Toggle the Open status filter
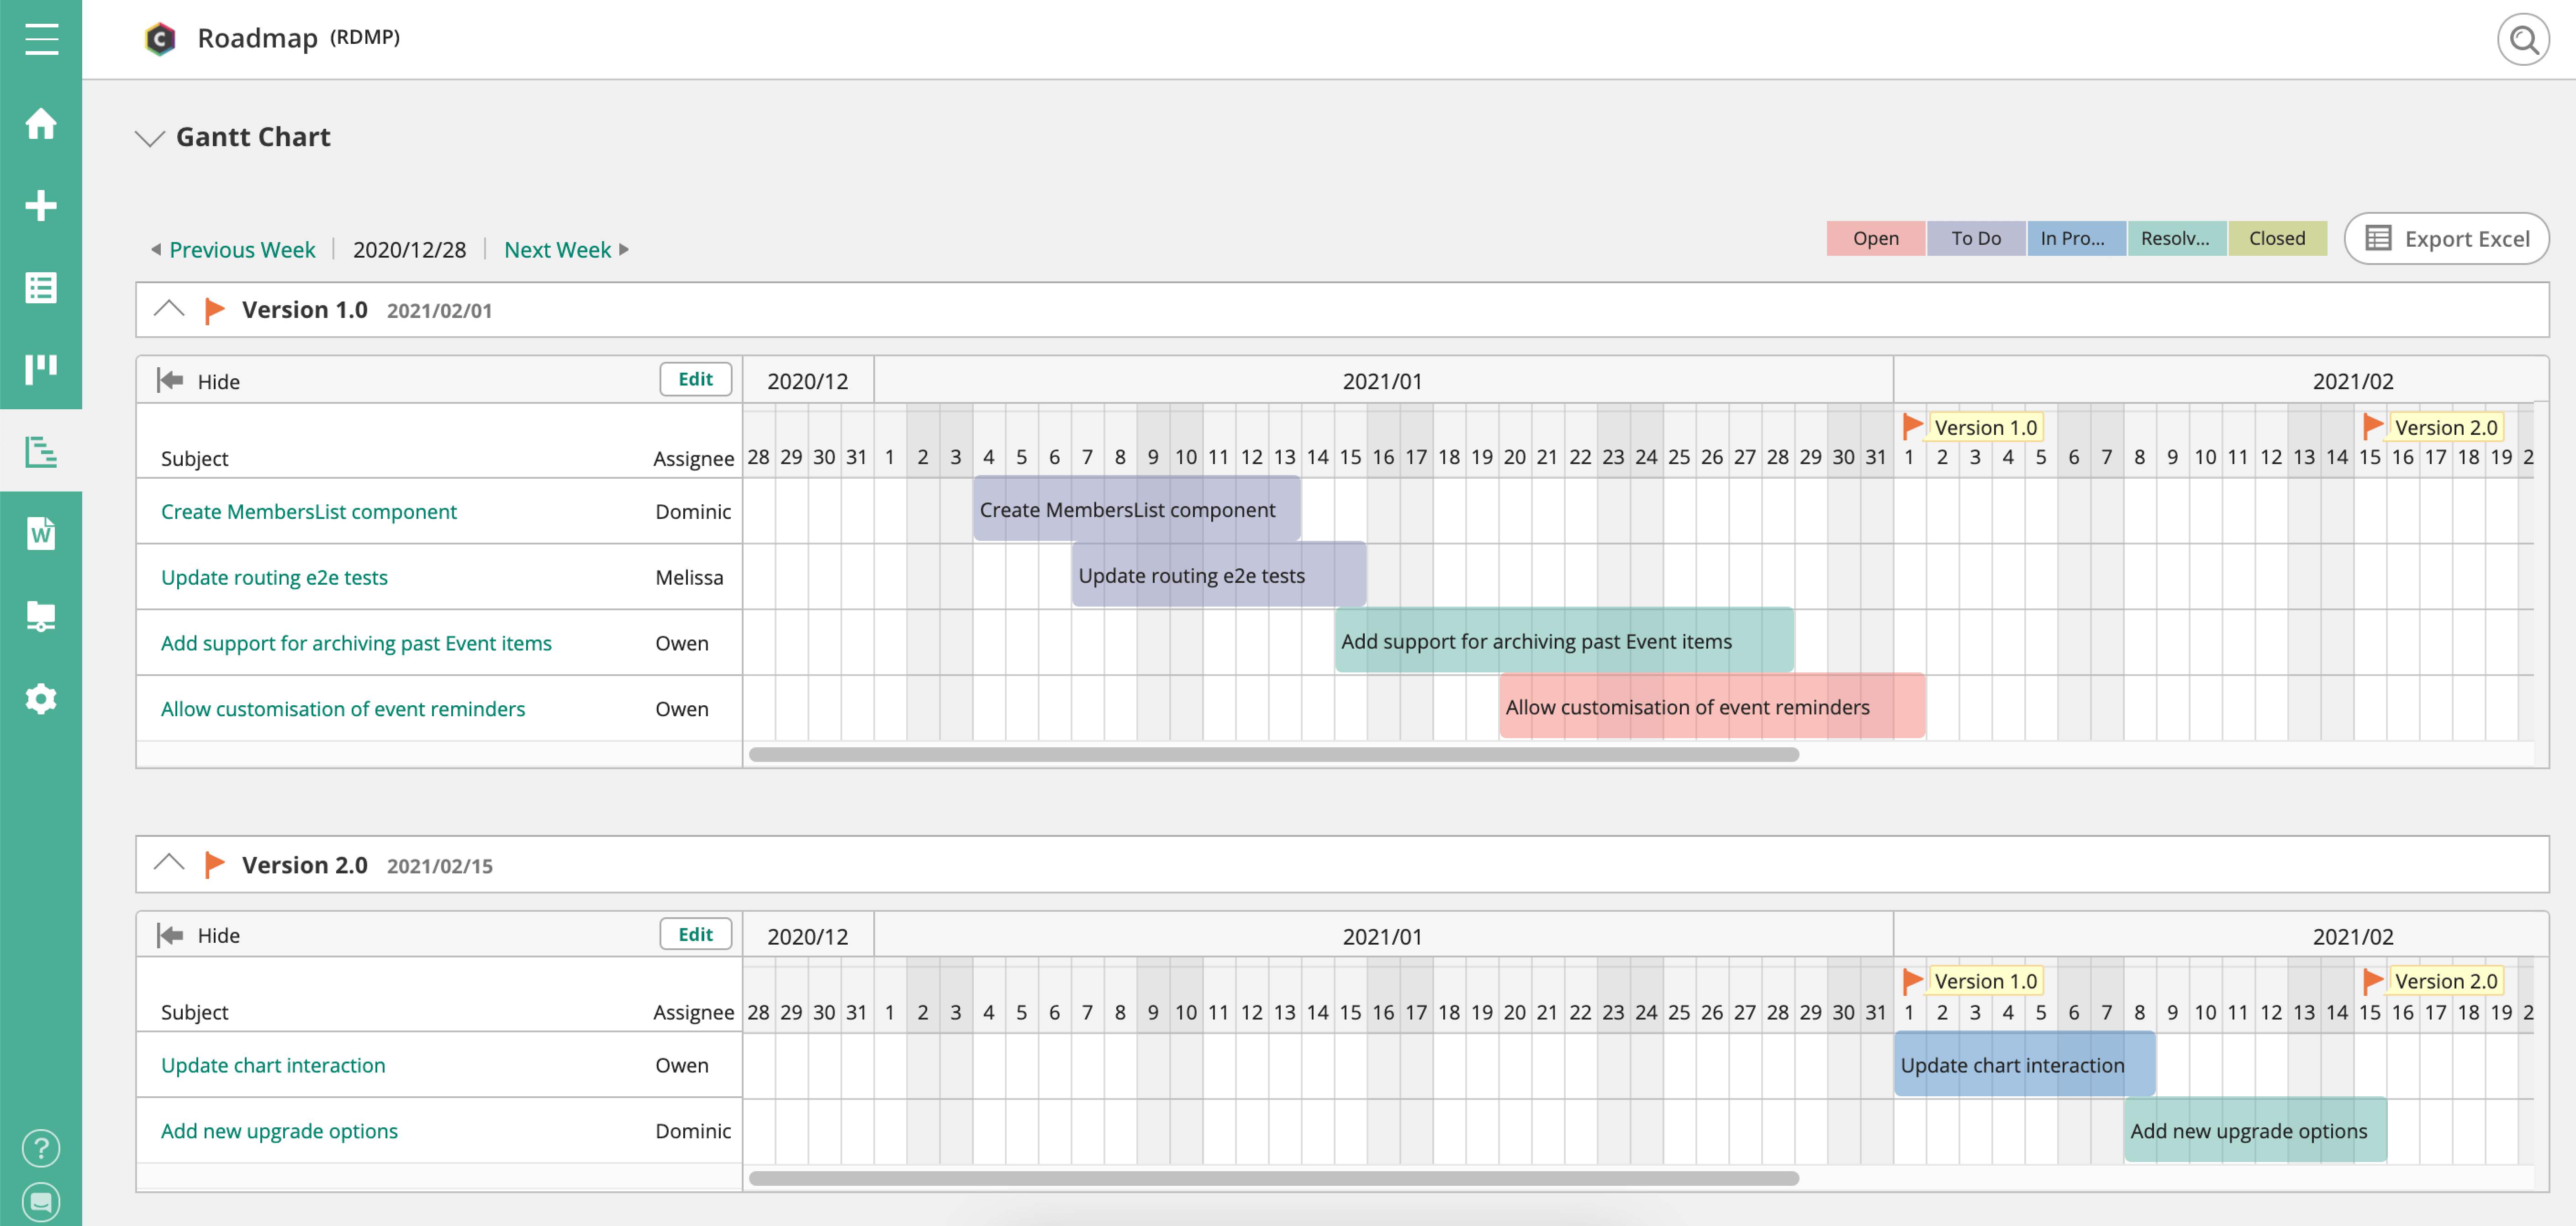 1875,239
